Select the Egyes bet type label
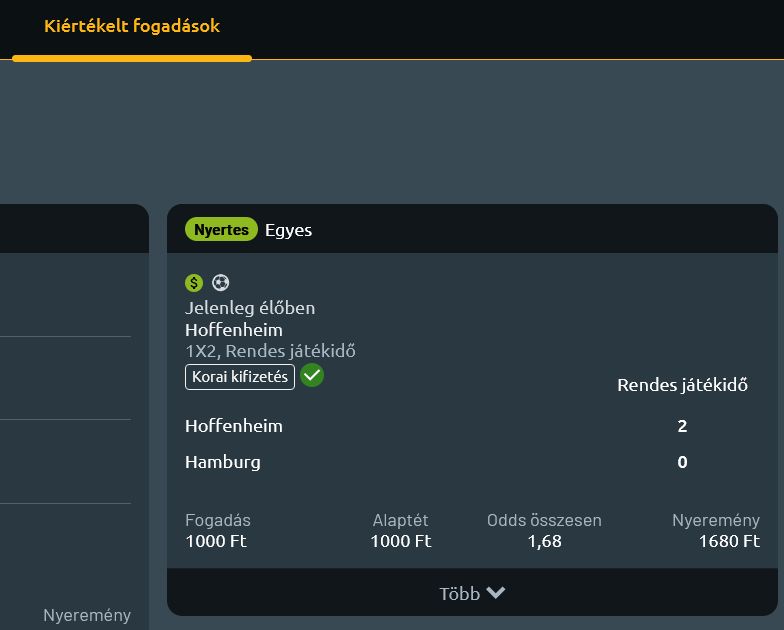784x630 pixels. [289, 230]
